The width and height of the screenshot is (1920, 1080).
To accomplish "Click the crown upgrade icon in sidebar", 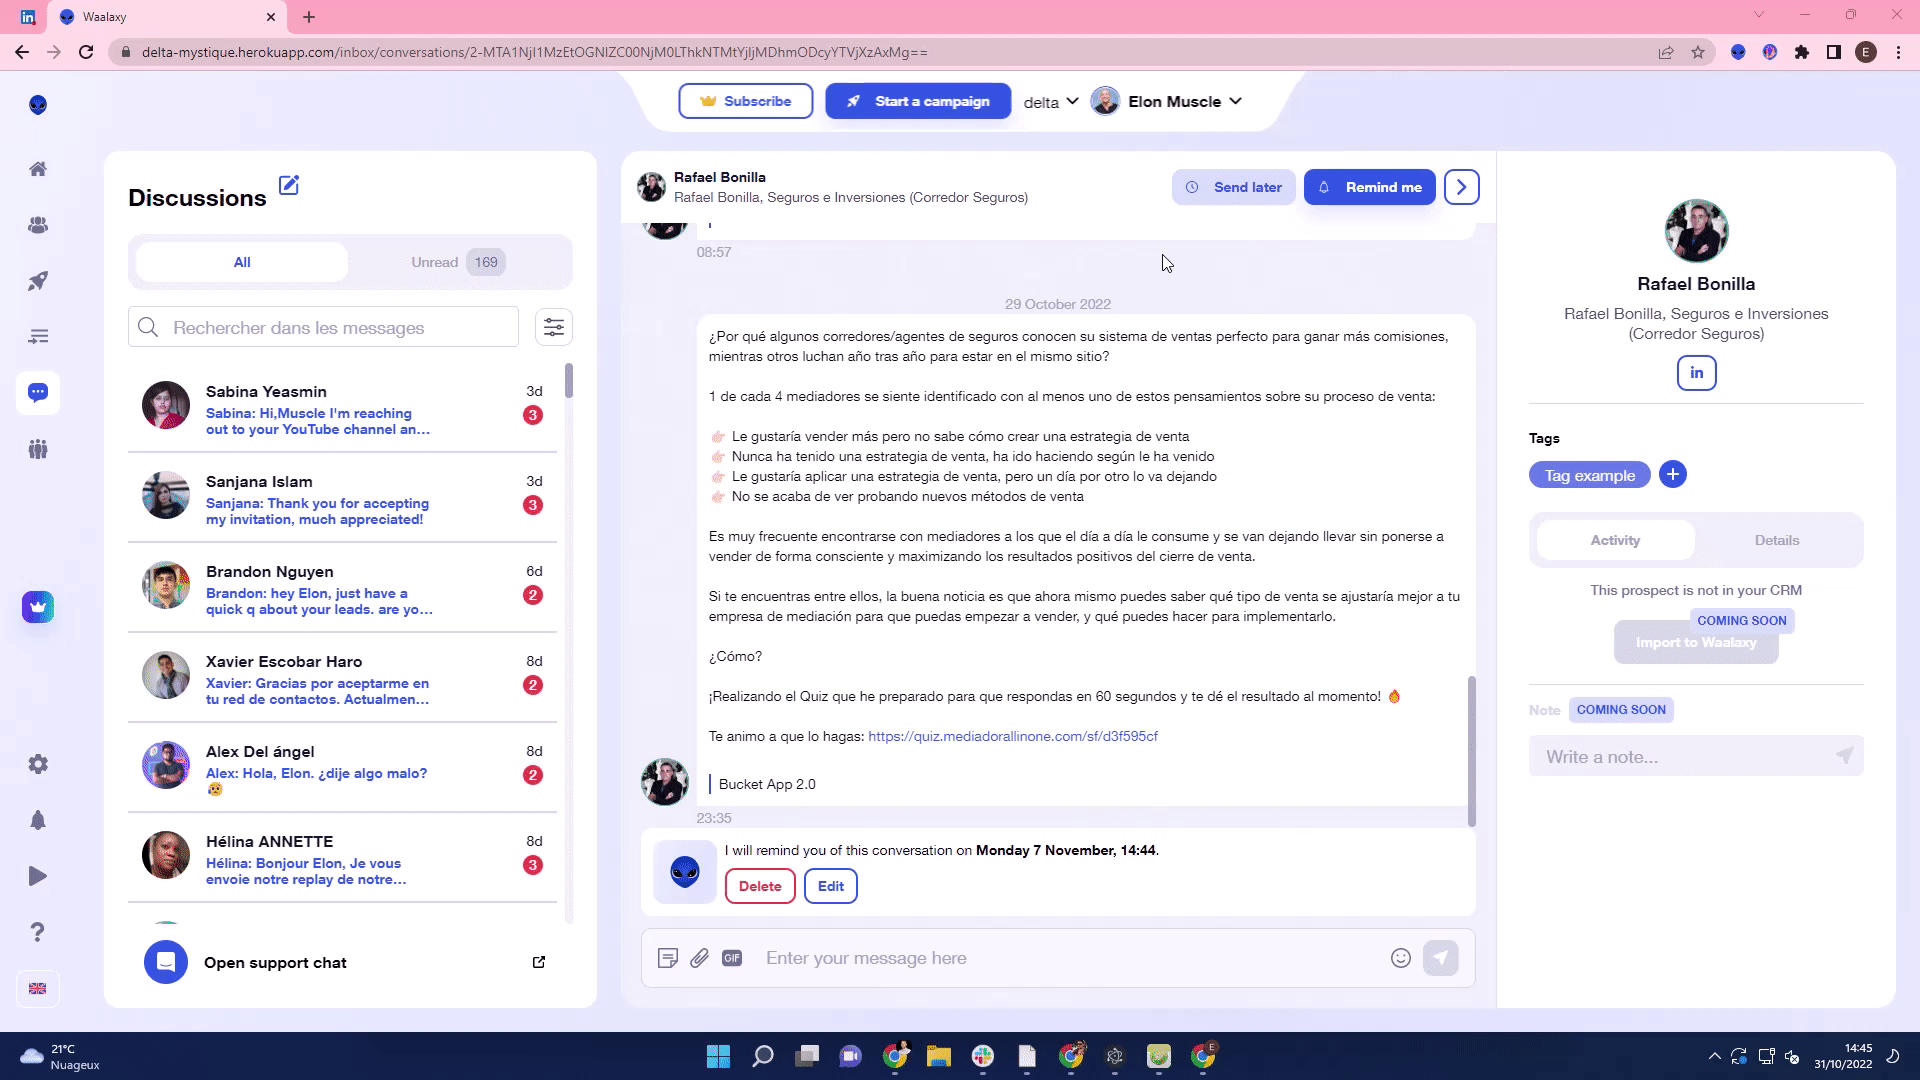I will pos(38,607).
